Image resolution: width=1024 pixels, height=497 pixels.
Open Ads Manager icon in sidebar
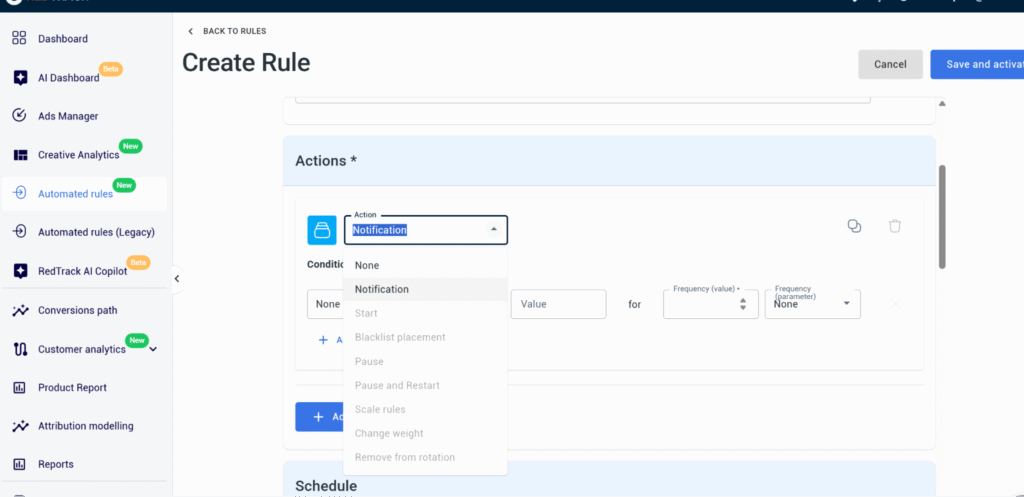20,116
